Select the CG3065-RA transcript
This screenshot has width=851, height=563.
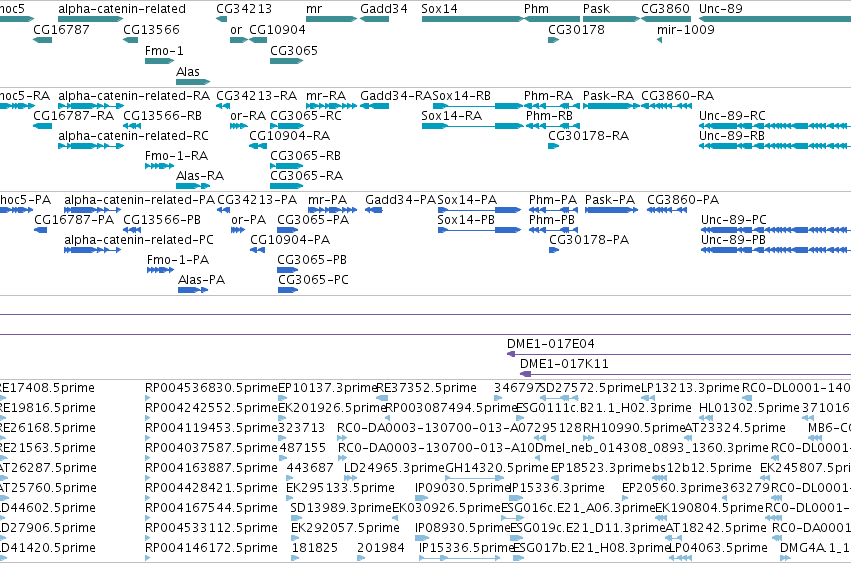pos(287,186)
